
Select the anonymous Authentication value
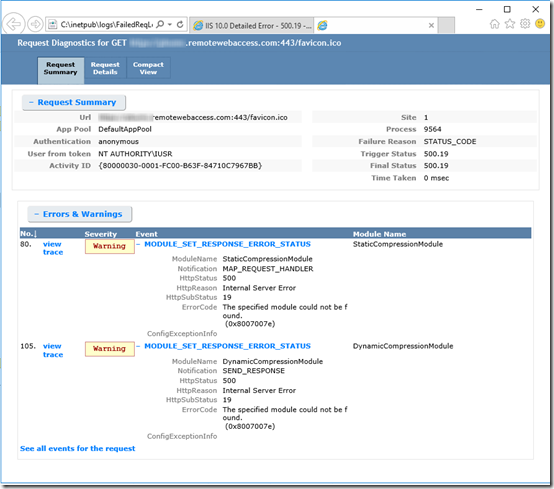pos(118,142)
